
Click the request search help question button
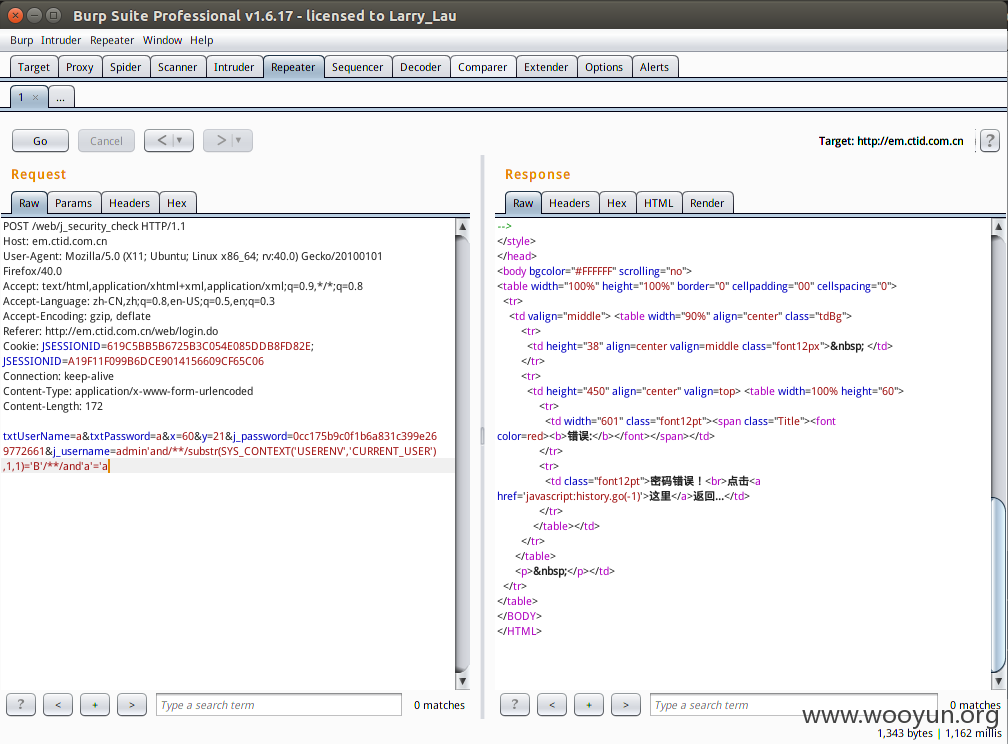click(x=21, y=704)
